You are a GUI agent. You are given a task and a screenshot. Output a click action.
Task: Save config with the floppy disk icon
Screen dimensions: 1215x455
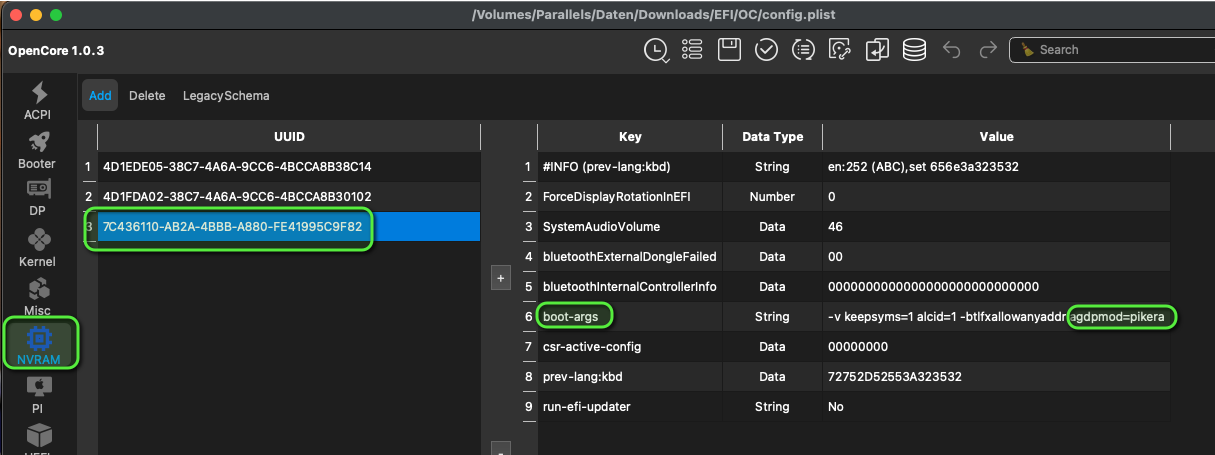point(729,50)
